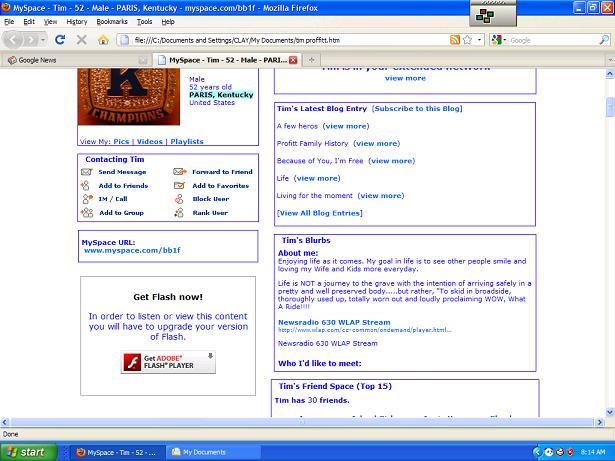Click the Get Adobe Flash Player button
This screenshot has width=615, height=461.
point(168,362)
